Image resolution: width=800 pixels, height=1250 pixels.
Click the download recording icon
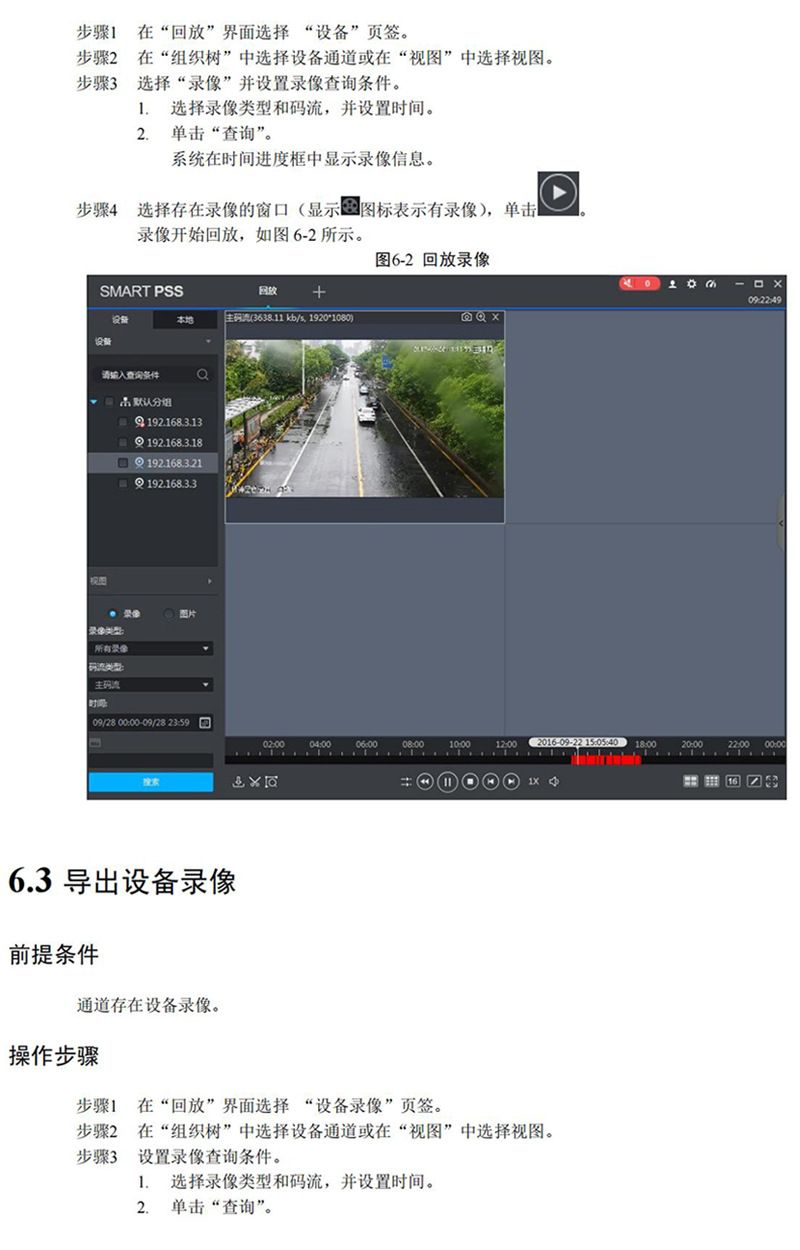tap(238, 781)
